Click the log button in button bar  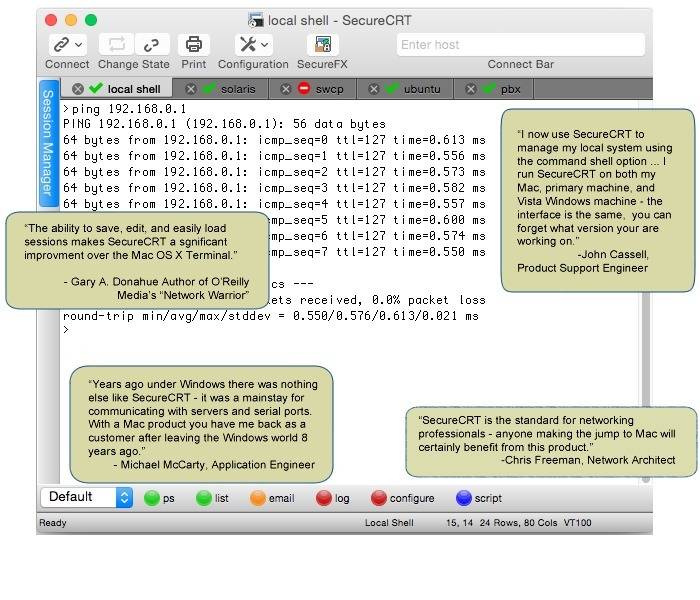tap(333, 498)
